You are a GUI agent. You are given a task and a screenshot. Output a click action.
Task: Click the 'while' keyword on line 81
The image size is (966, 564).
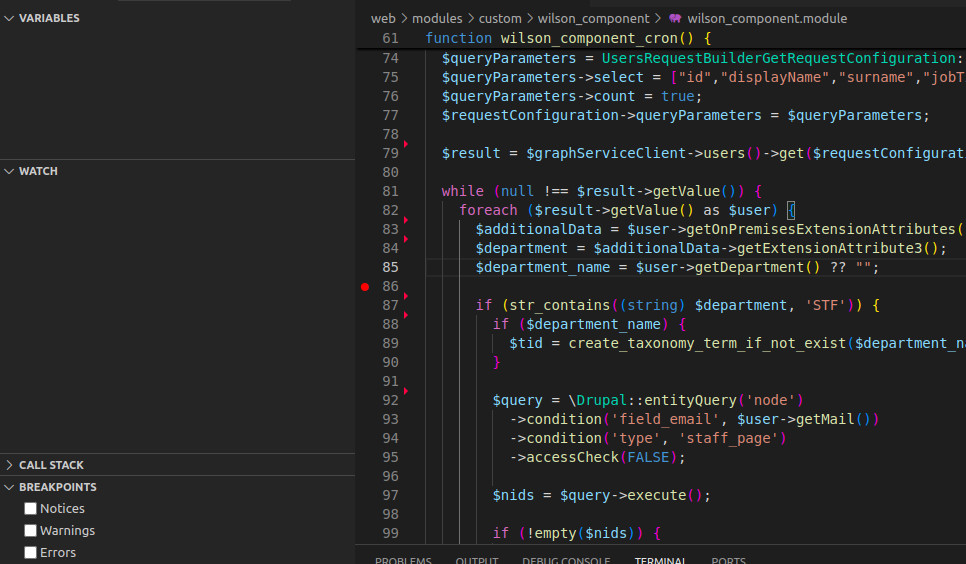pos(462,191)
